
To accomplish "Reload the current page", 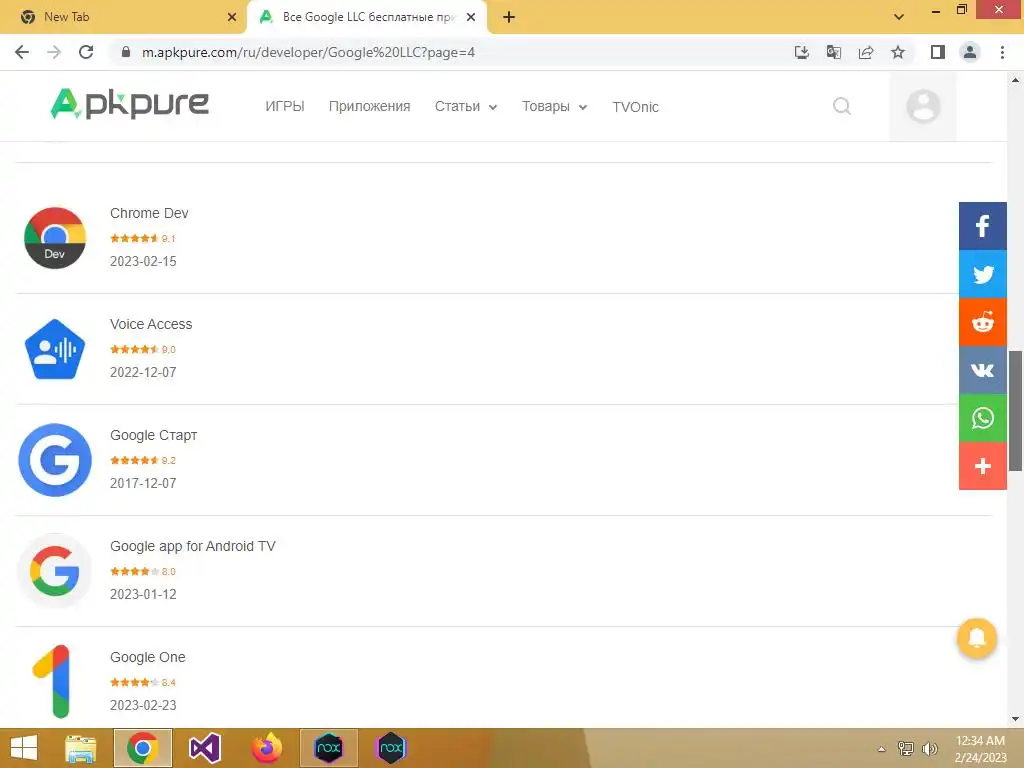I will pos(86,52).
